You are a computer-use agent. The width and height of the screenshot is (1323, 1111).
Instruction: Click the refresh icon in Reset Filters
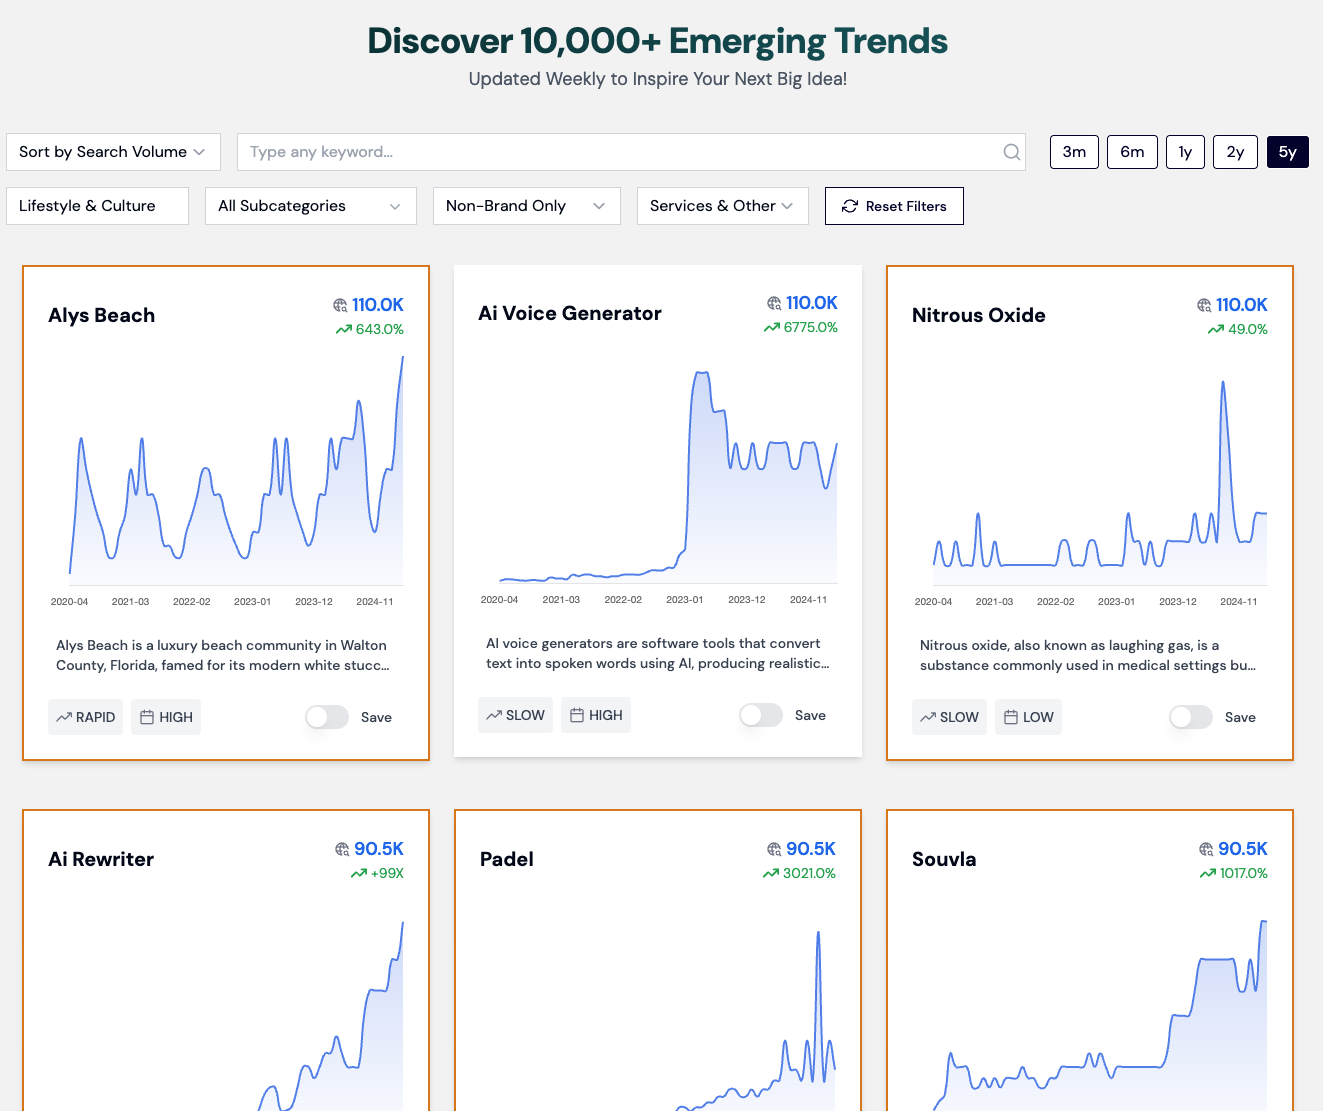click(x=850, y=206)
